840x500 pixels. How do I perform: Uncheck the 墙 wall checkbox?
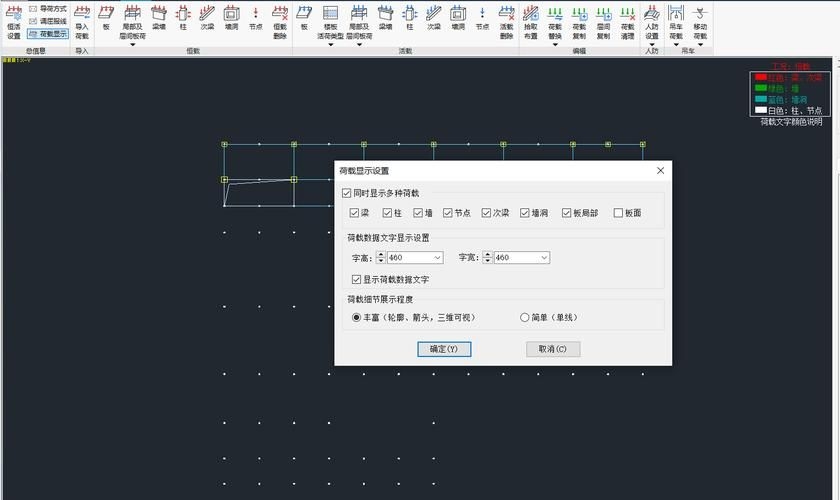(418, 213)
